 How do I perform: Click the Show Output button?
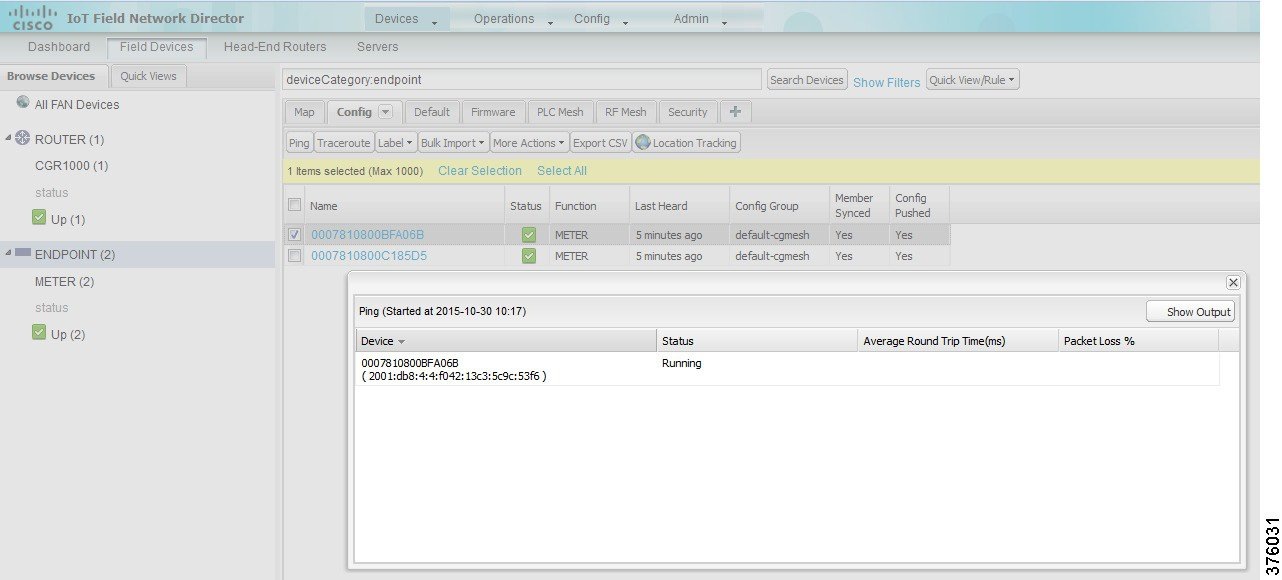(x=1190, y=311)
